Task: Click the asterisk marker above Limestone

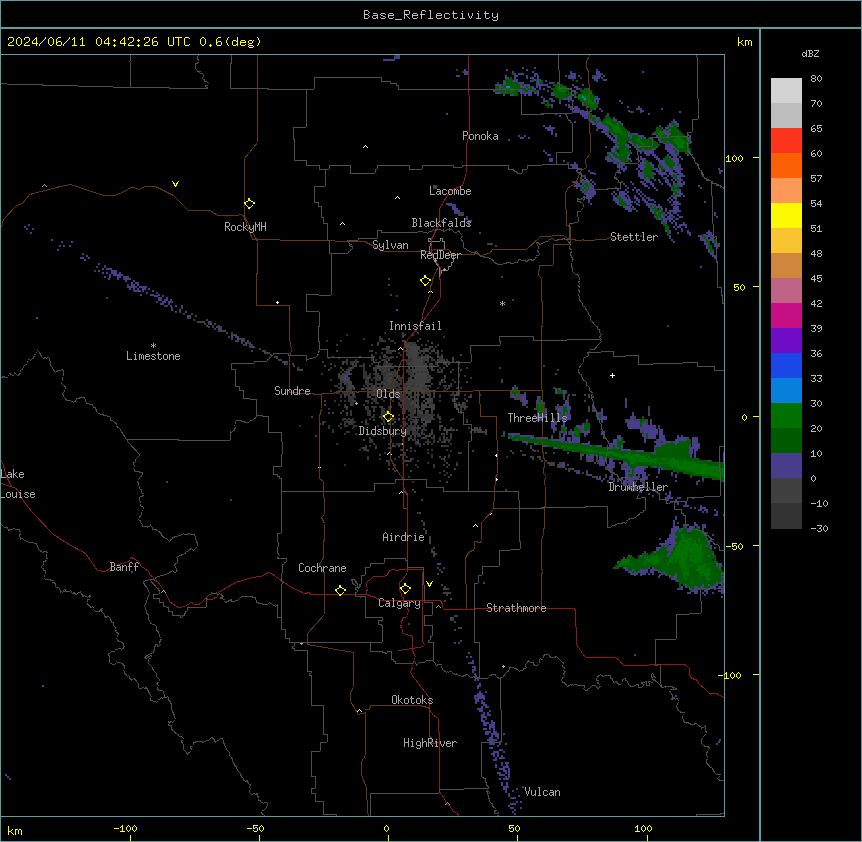Action: point(153,346)
